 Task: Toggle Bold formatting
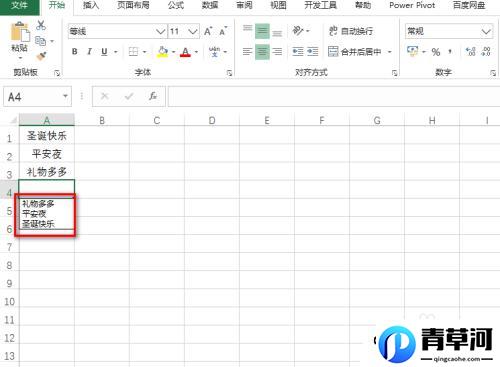[75, 52]
